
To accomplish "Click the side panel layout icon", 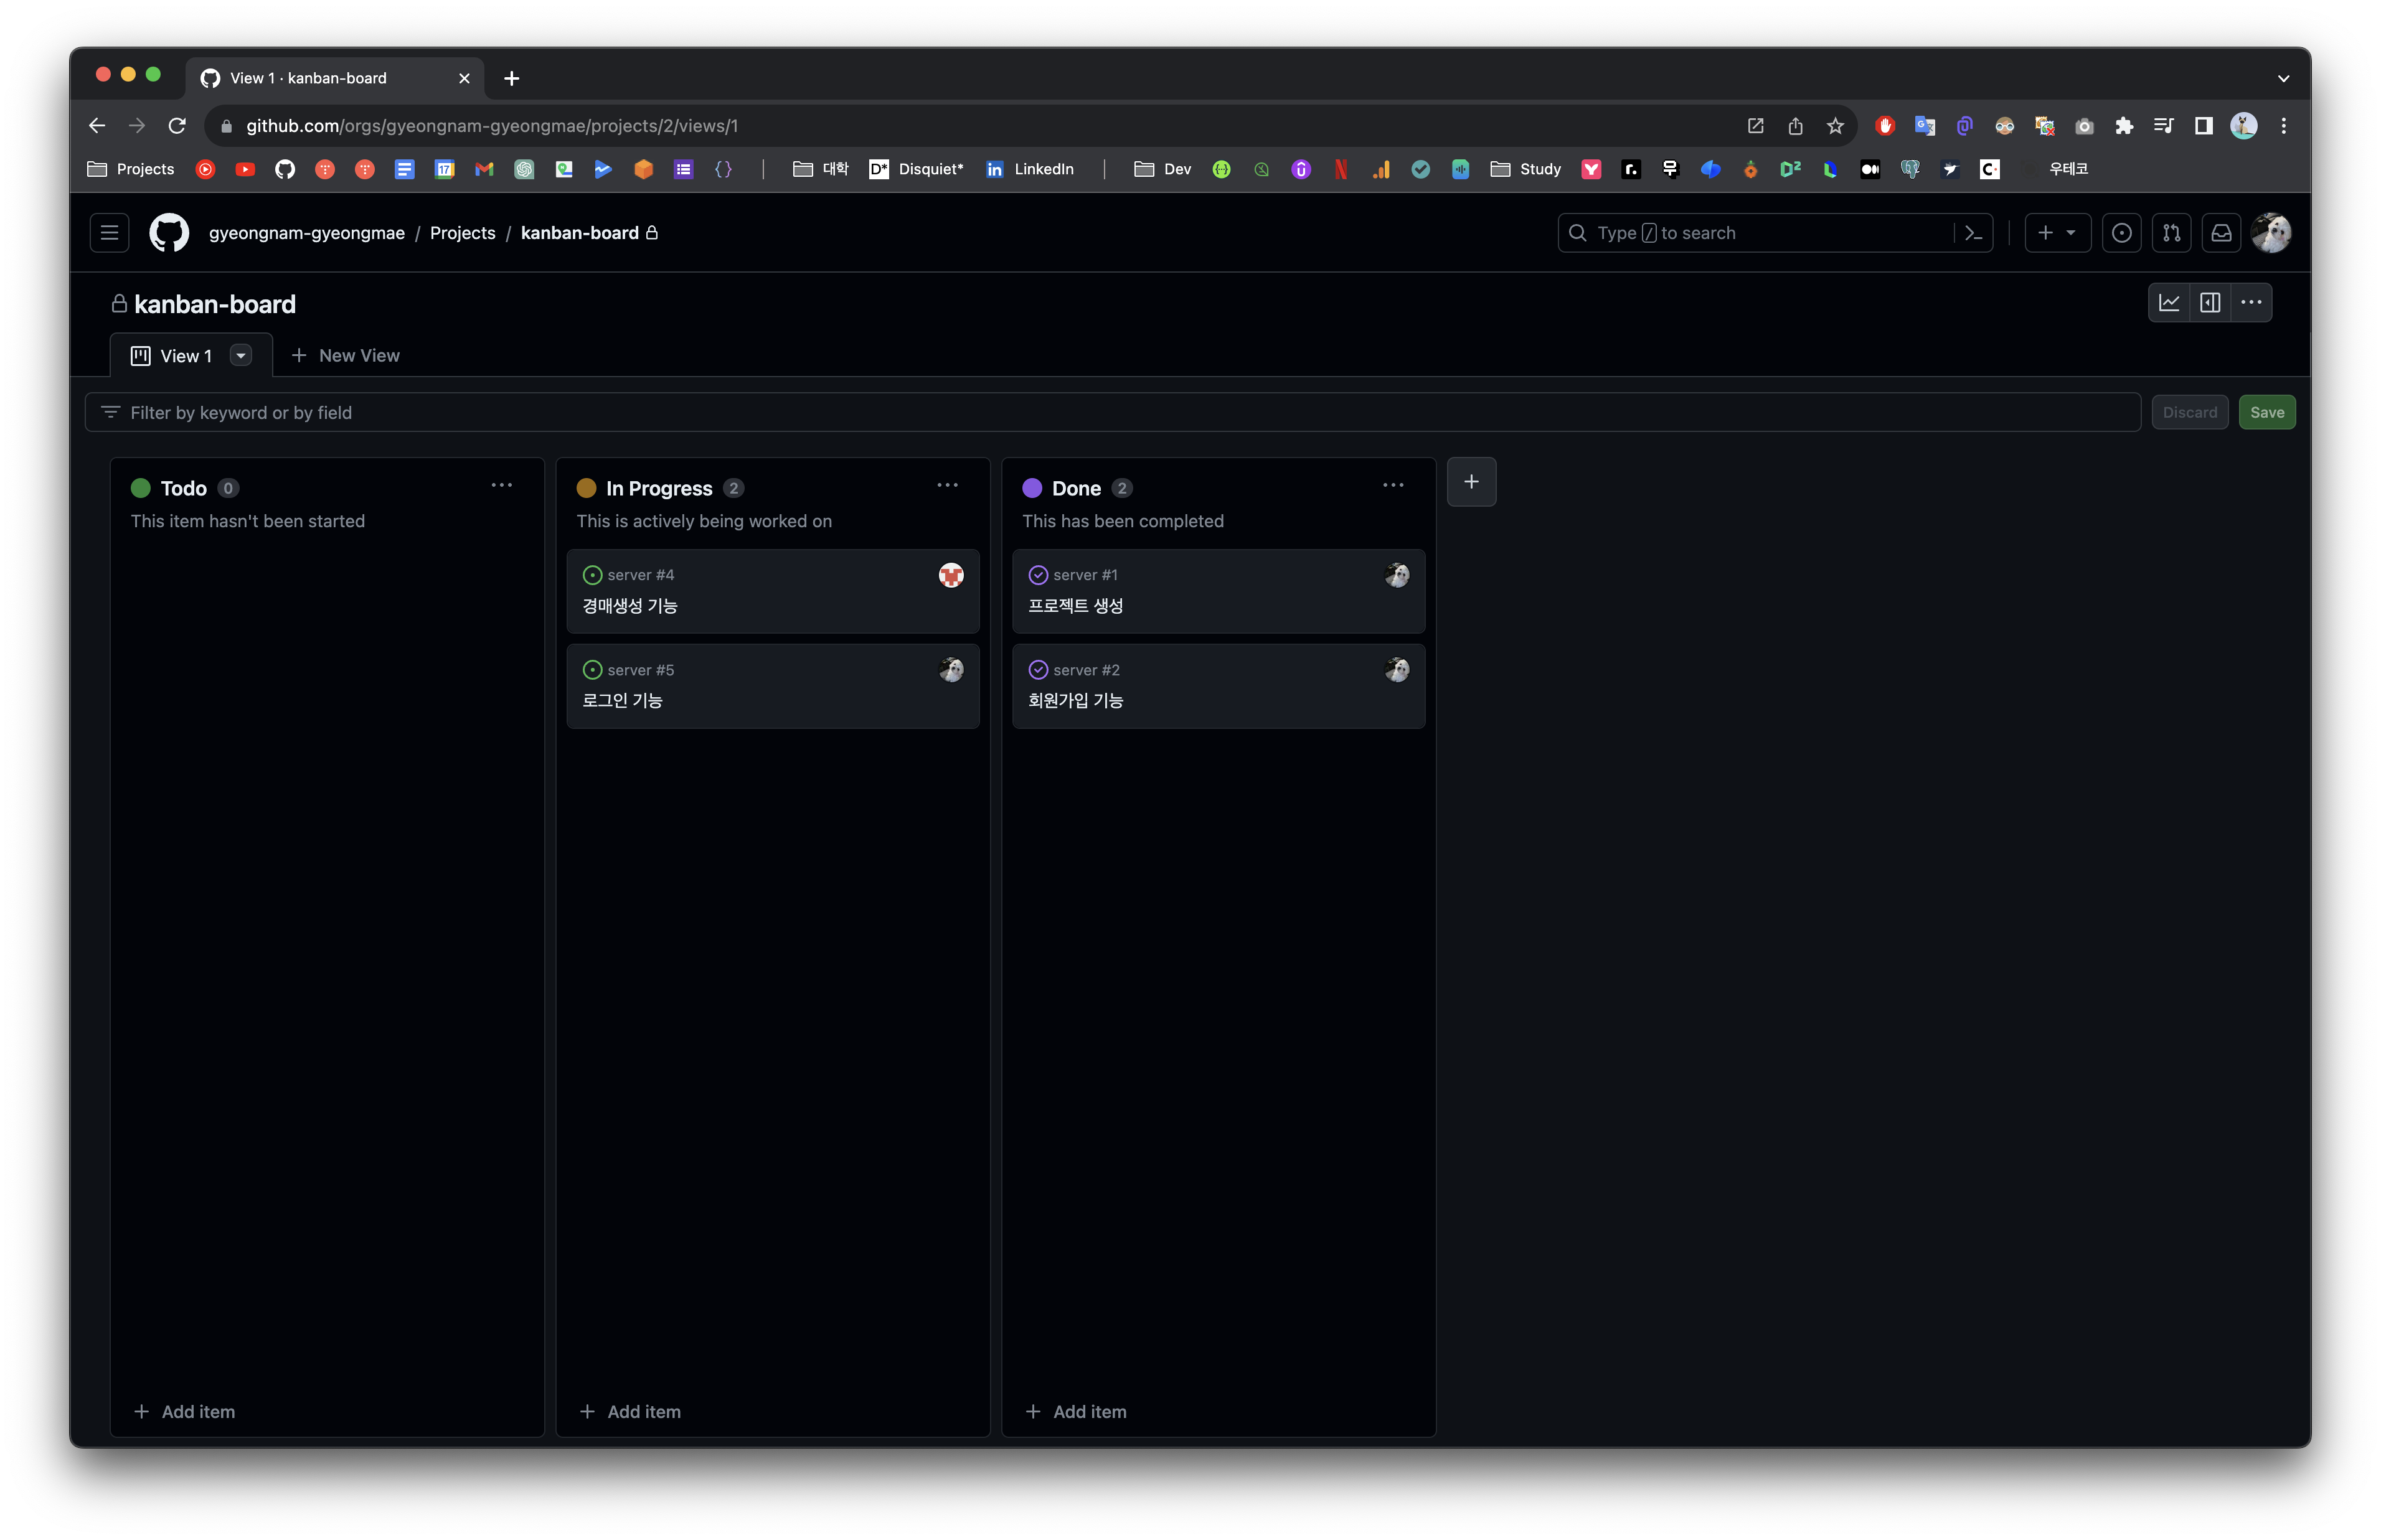I will (x=2210, y=303).
